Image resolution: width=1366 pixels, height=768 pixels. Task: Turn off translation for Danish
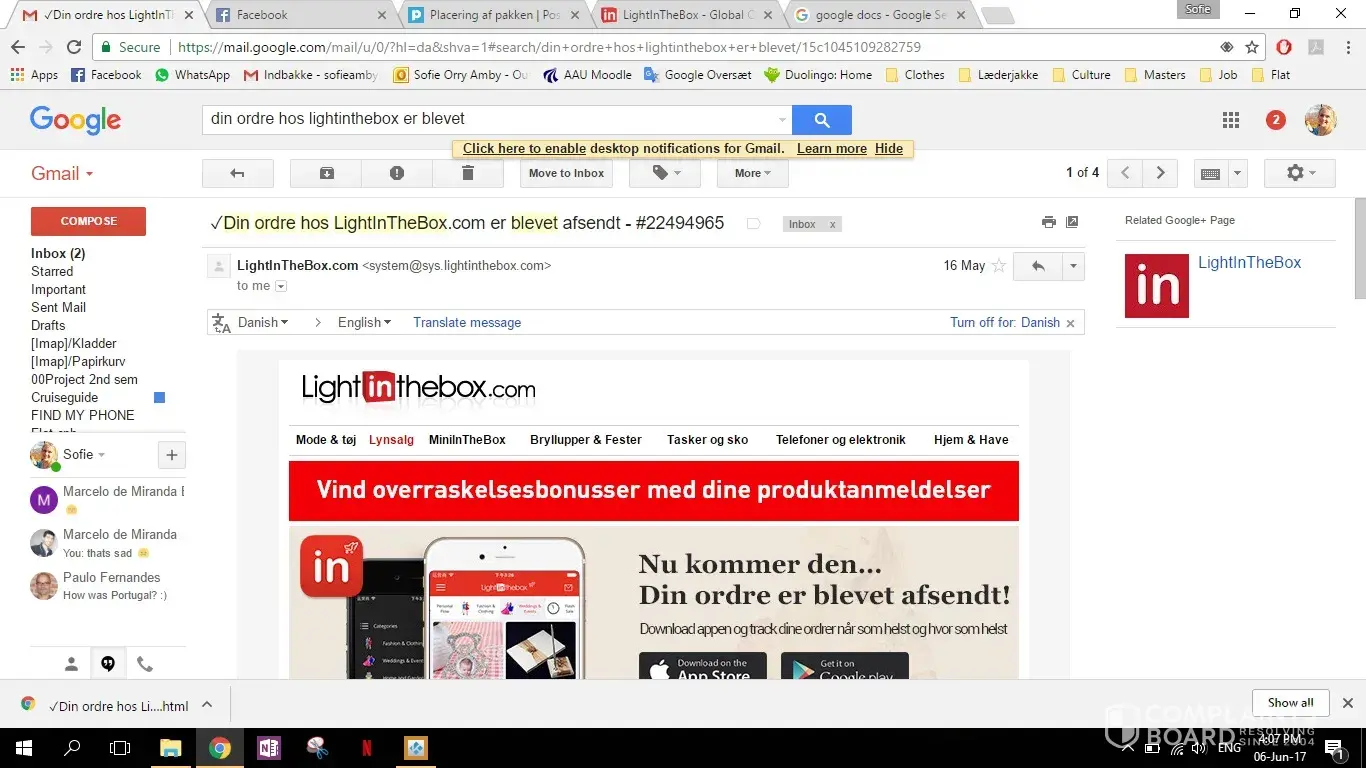pyautogui.click(x=1004, y=323)
